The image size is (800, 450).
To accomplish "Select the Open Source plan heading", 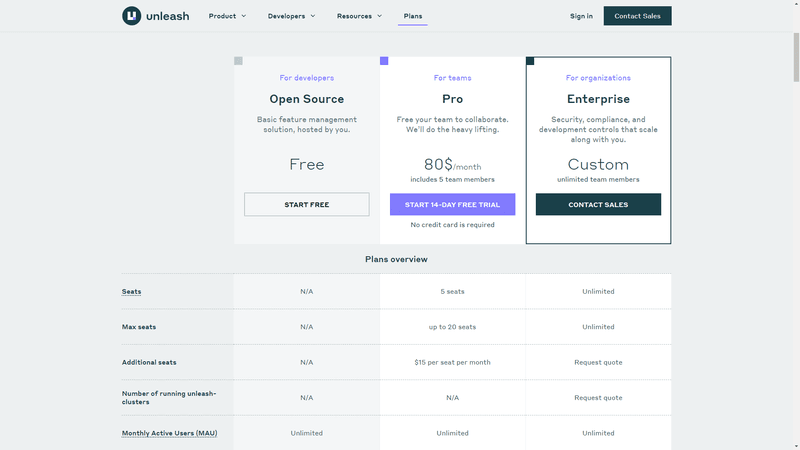I will pos(306,99).
